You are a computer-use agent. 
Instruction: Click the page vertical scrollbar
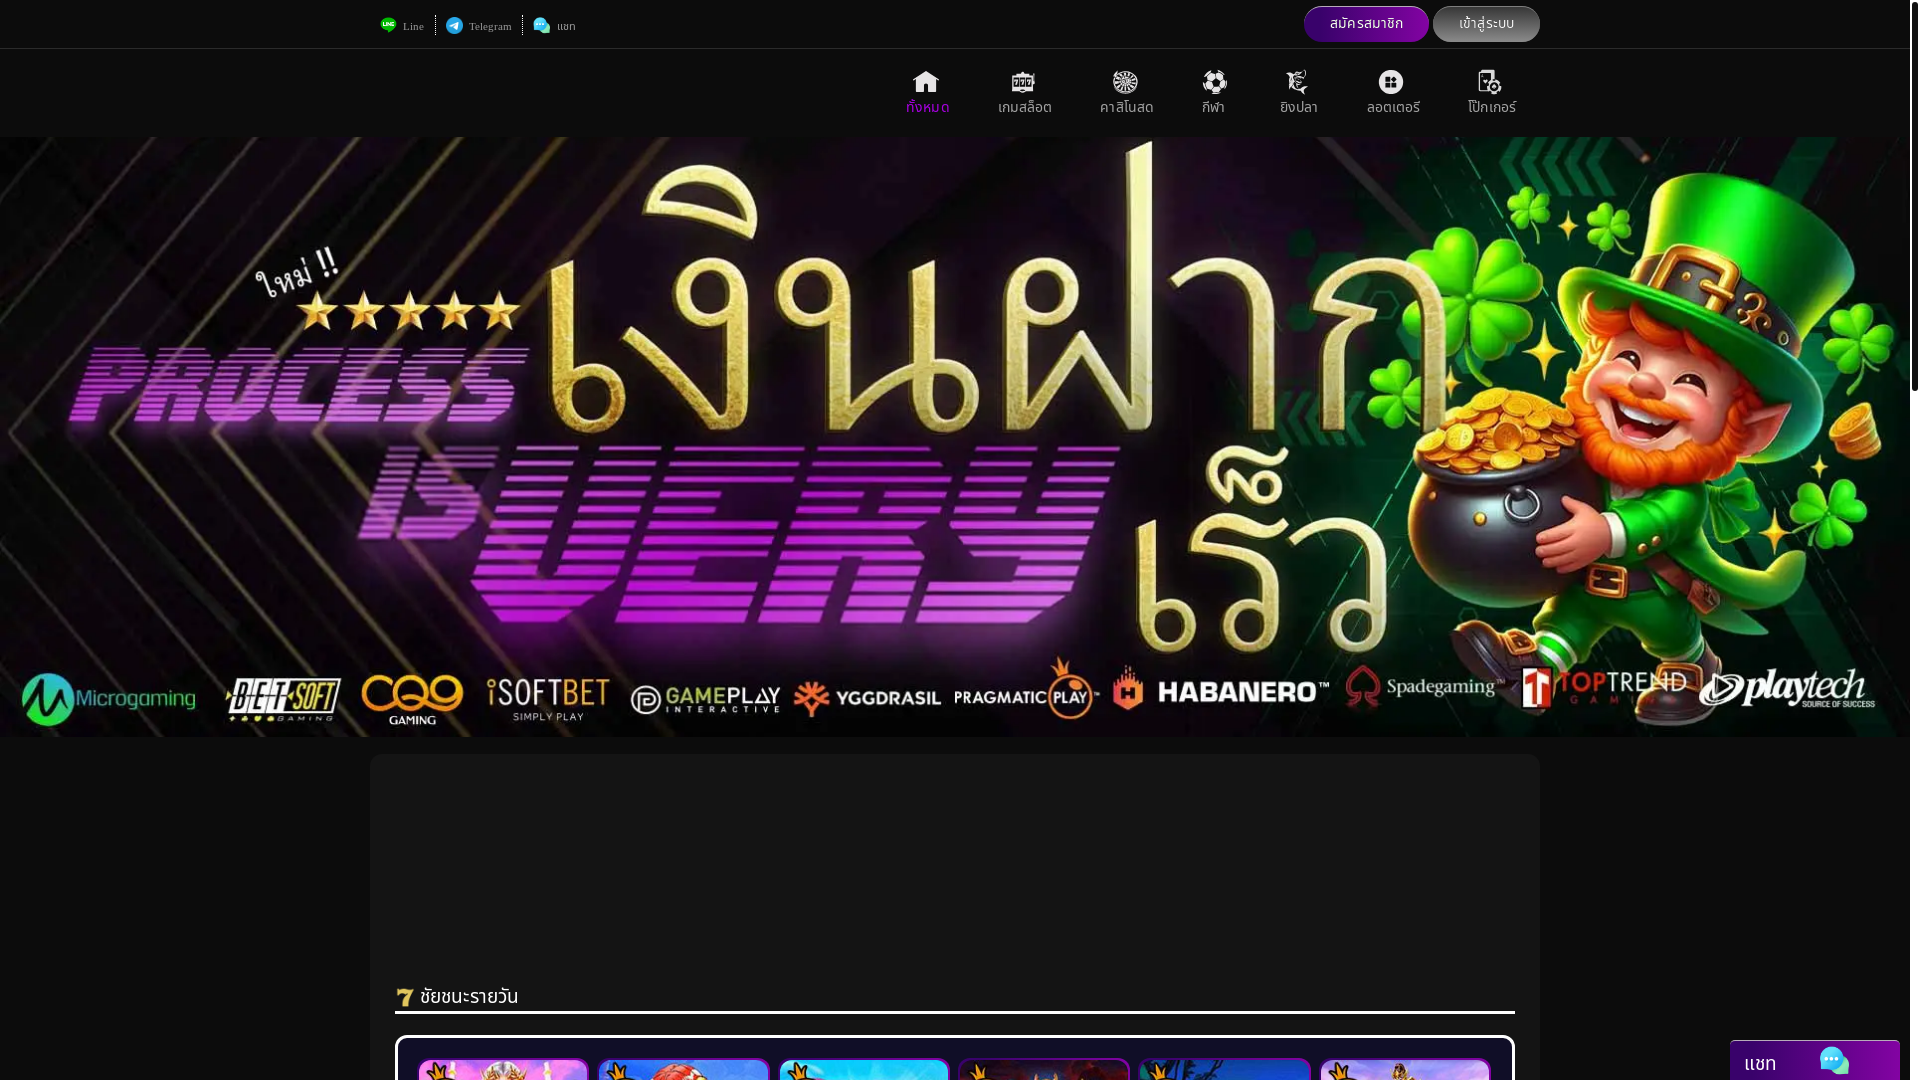(1915, 195)
